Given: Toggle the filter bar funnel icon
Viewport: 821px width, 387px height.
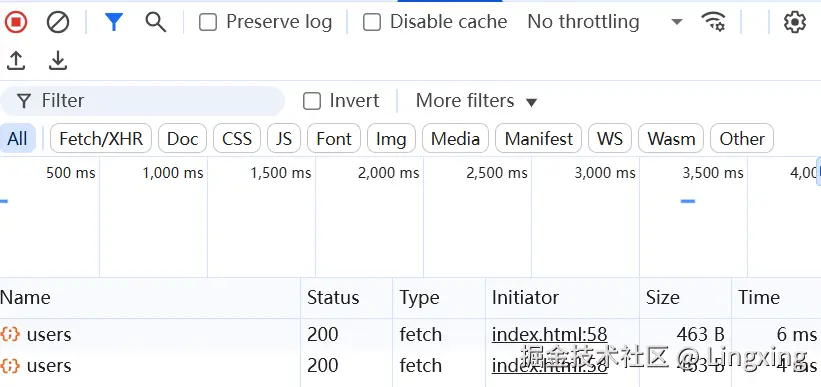Looking at the screenshot, I should (x=114, y=22).
